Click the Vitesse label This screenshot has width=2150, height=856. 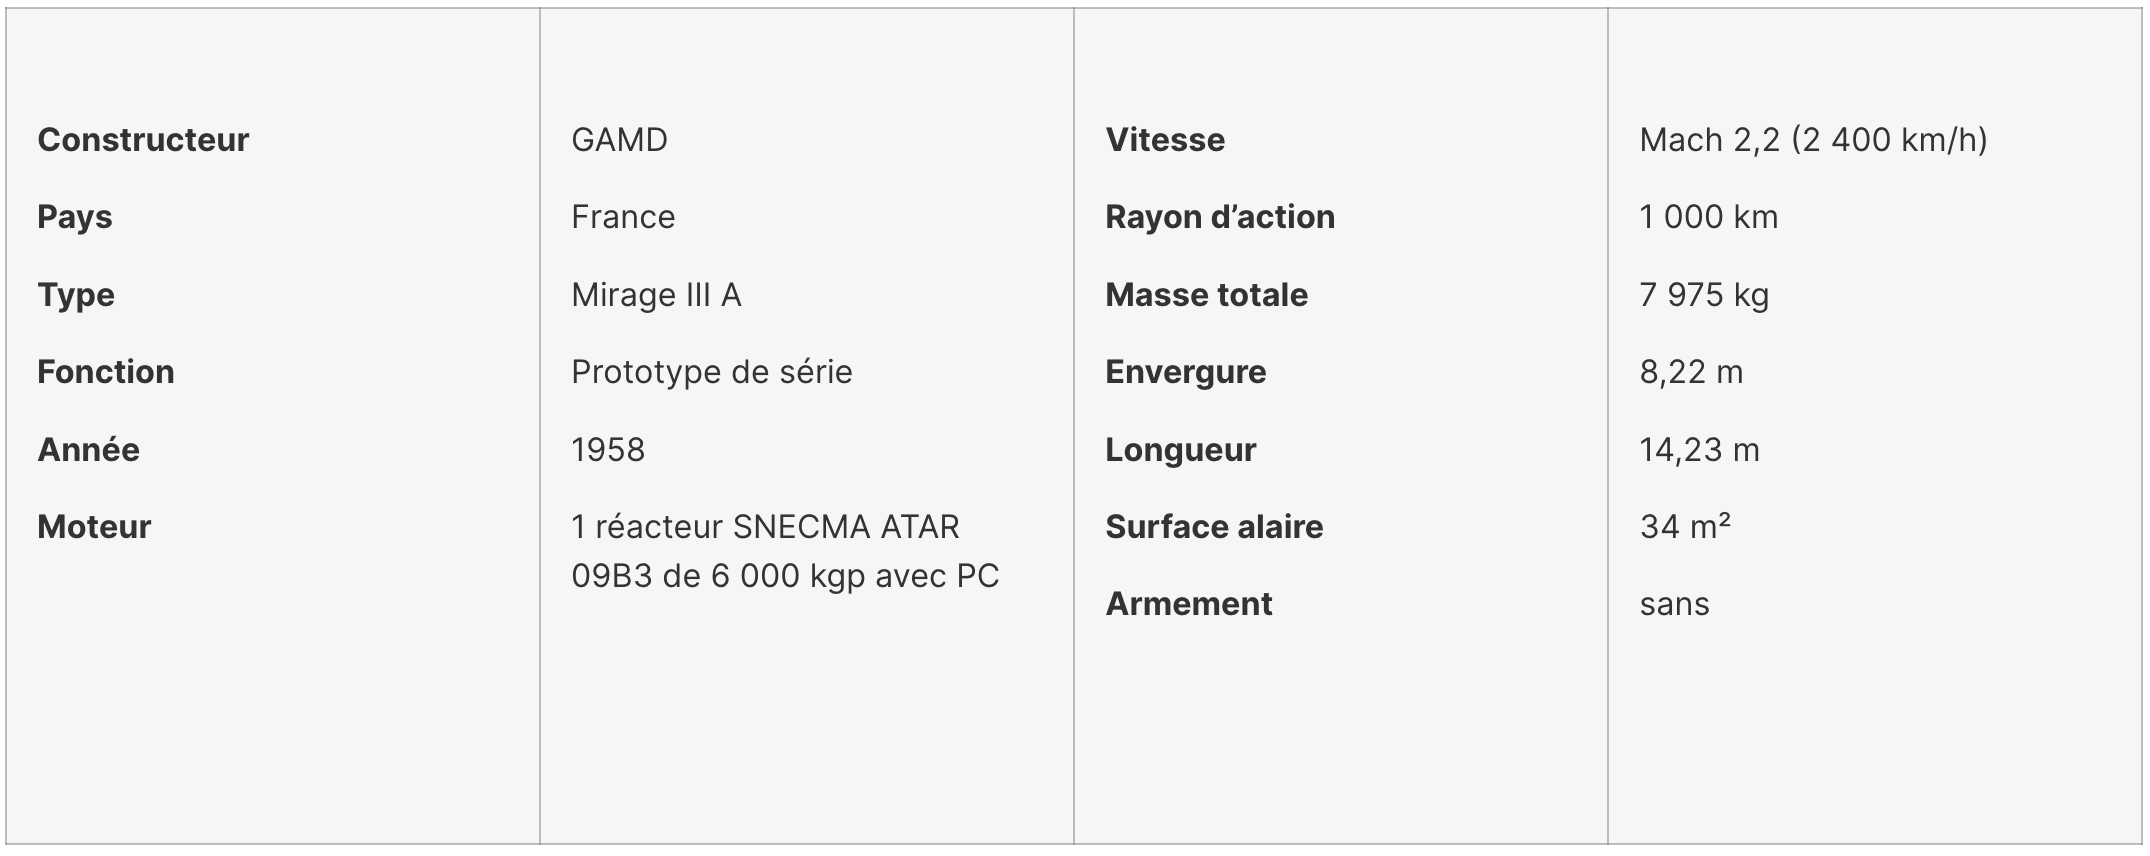[x=1165, y=140]
